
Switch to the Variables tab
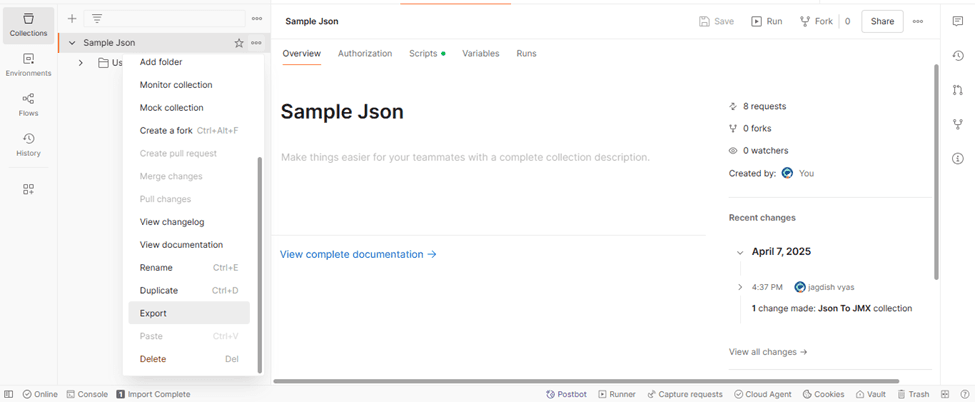(481, 54)
